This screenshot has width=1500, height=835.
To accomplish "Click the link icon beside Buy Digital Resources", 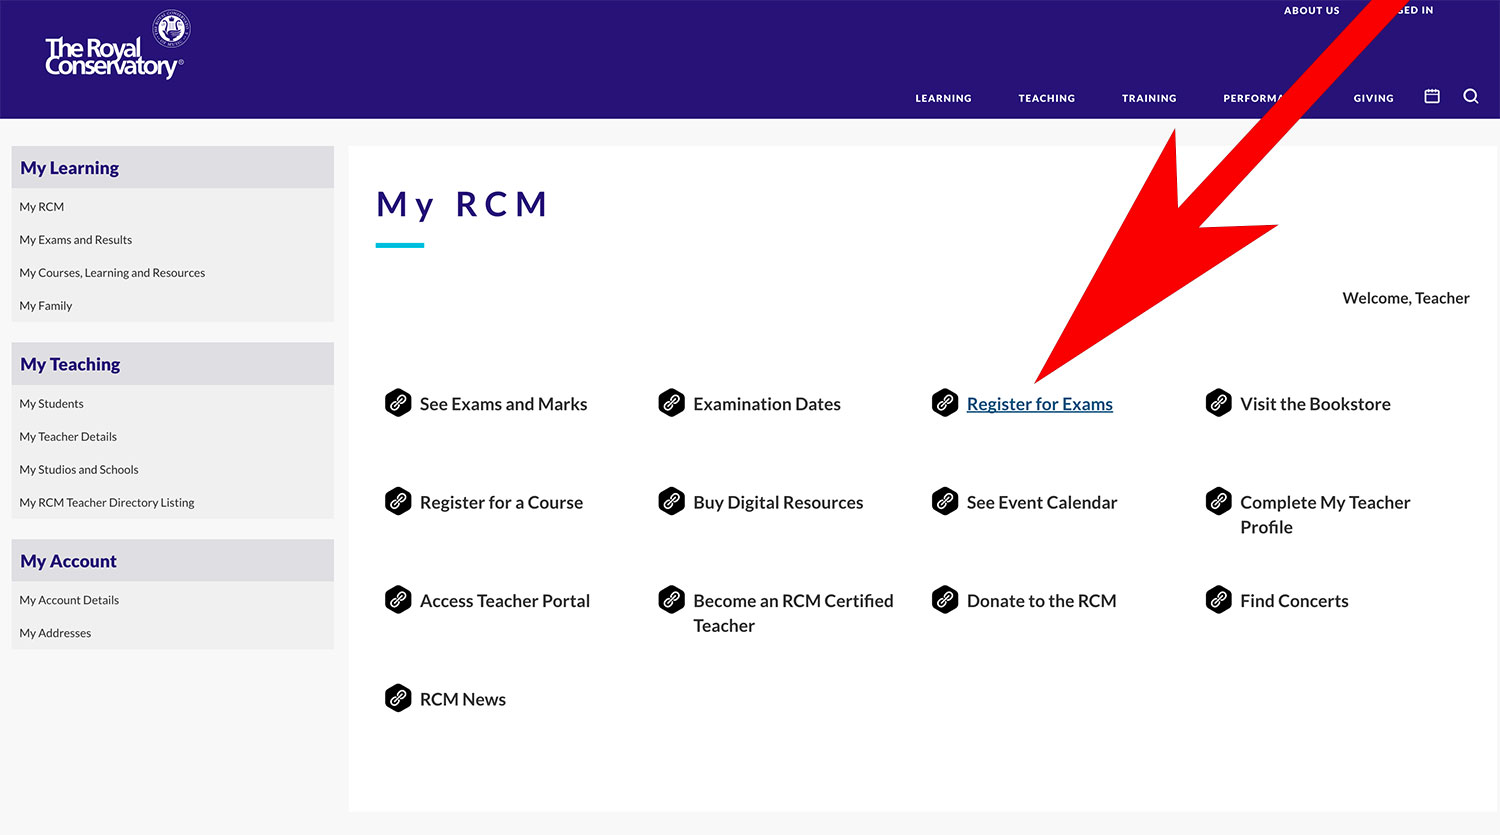I will coord(671,501).
